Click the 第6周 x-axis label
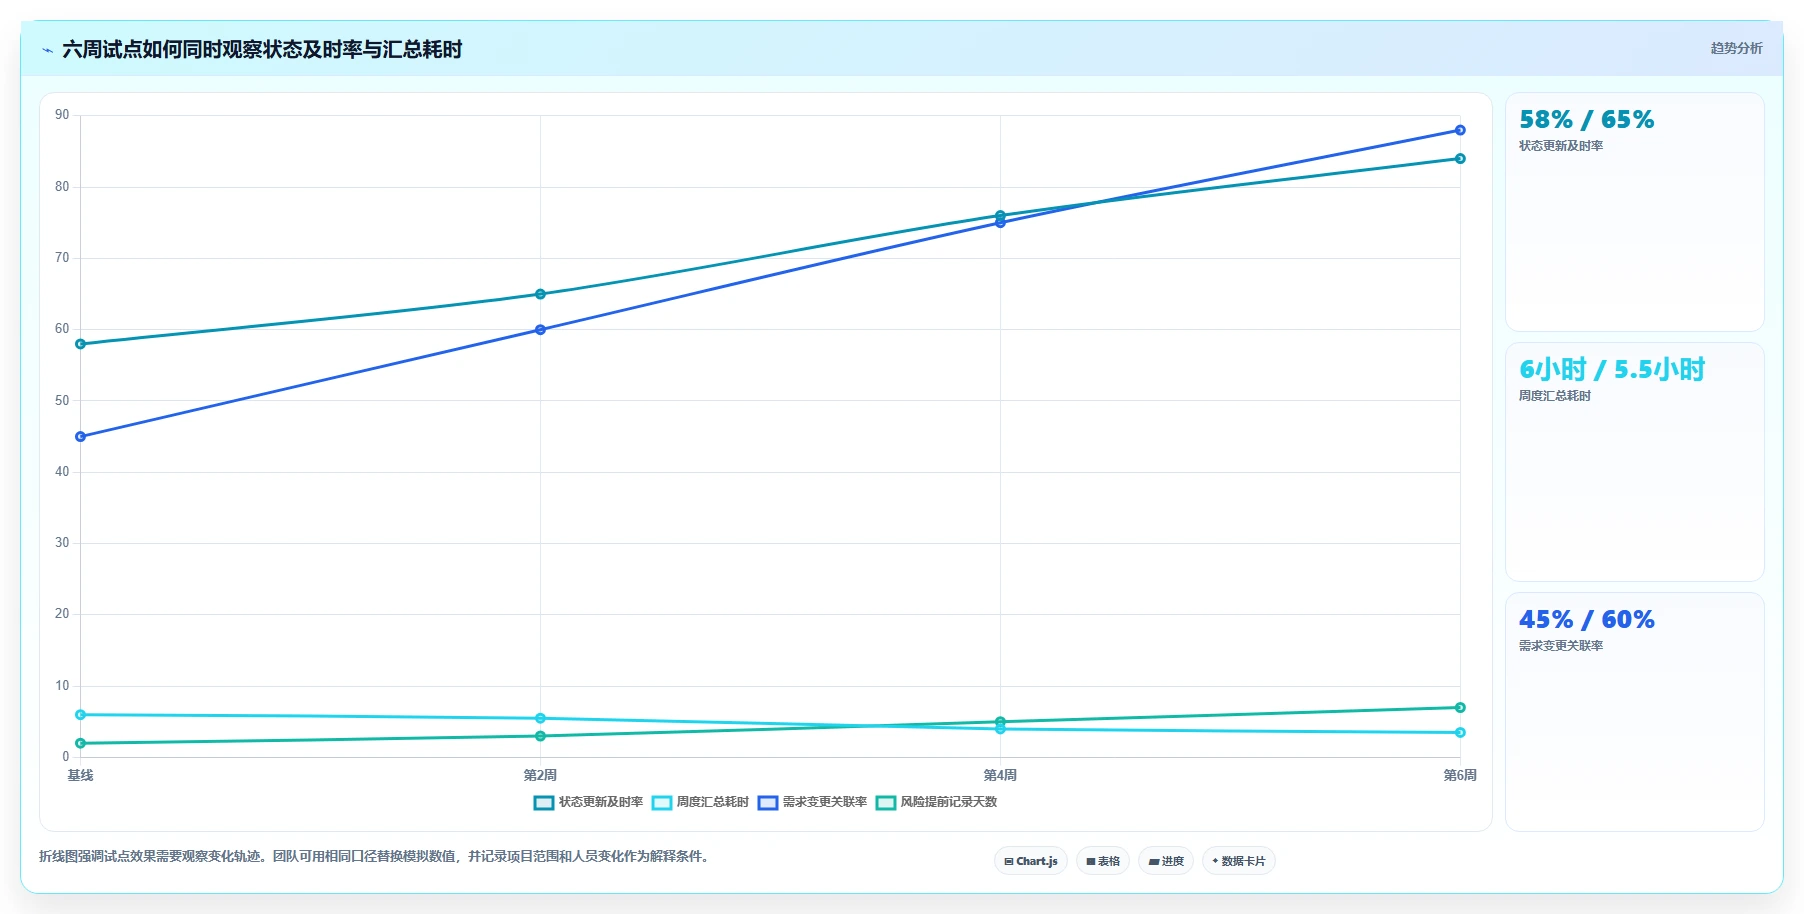 click(1460, 776)
